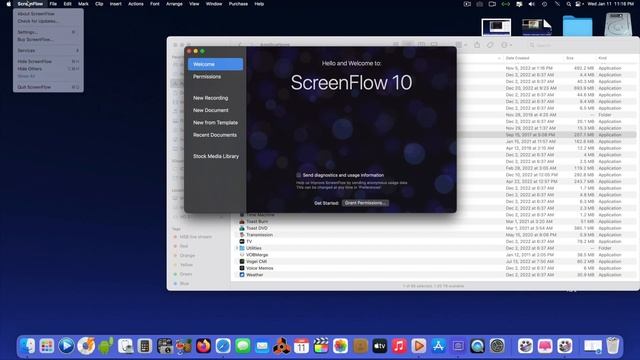Open Settings from the ScreenFlow menu
Viewport: 640px width, 360px height.
point(48,32)
